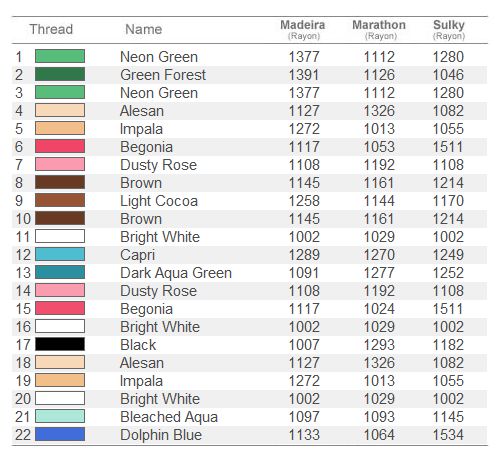500x456 pixels.
Task: Select the Bright White swatch in row 11
Action: [x=60, y=236]
